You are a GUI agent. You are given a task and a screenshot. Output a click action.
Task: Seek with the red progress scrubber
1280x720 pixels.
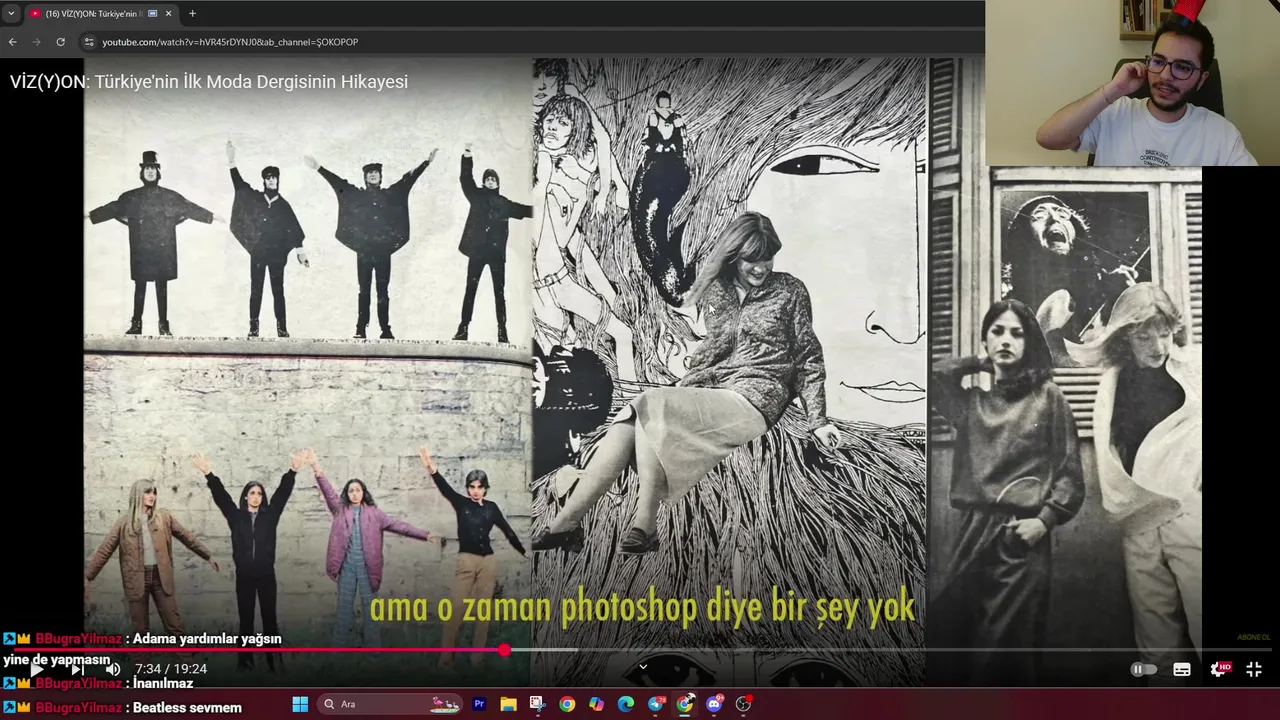point(504,650)
